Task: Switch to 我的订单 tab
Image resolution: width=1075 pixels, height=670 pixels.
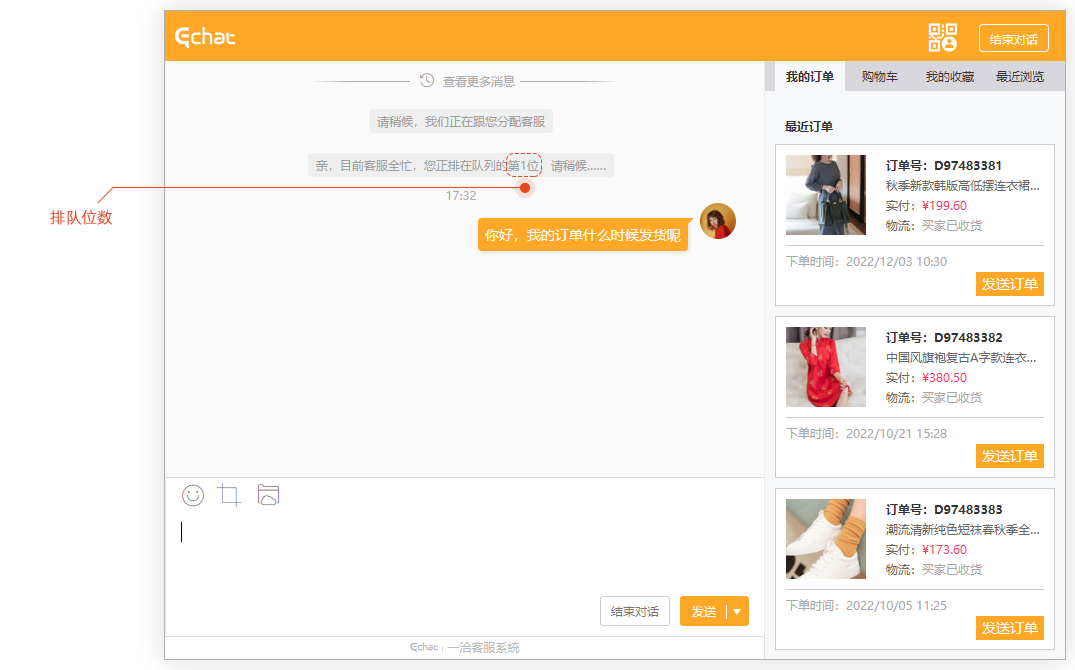Action: point(809,77)
